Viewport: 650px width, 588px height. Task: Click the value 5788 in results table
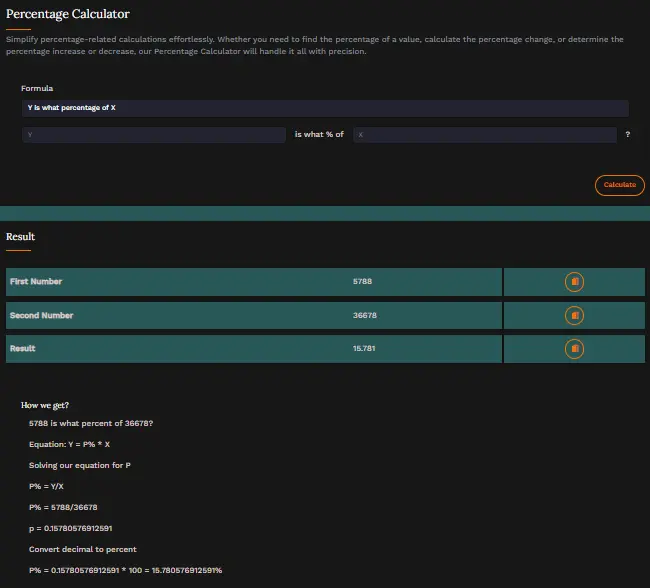(x=362, y=282)
